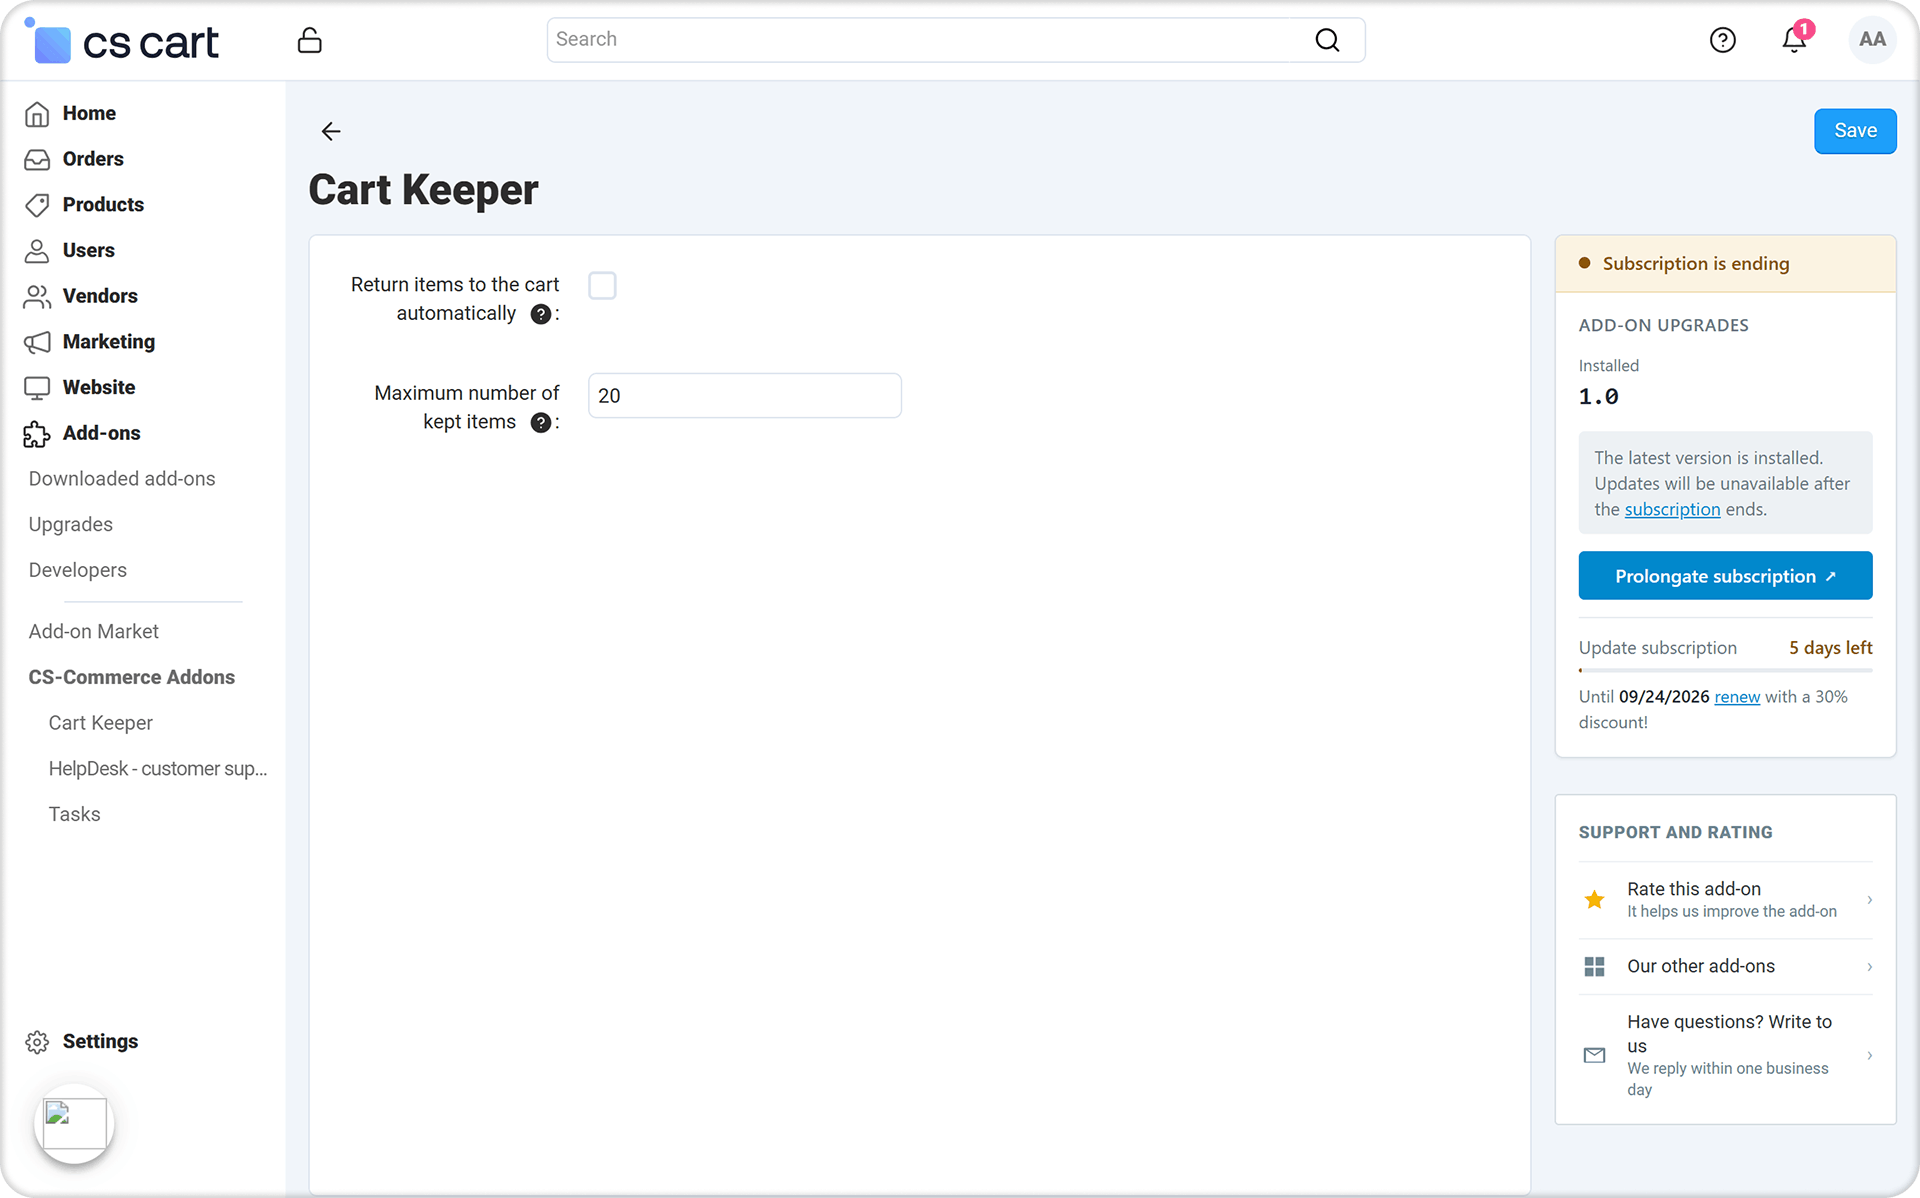Open the Settings menu

pos(100,1042)
